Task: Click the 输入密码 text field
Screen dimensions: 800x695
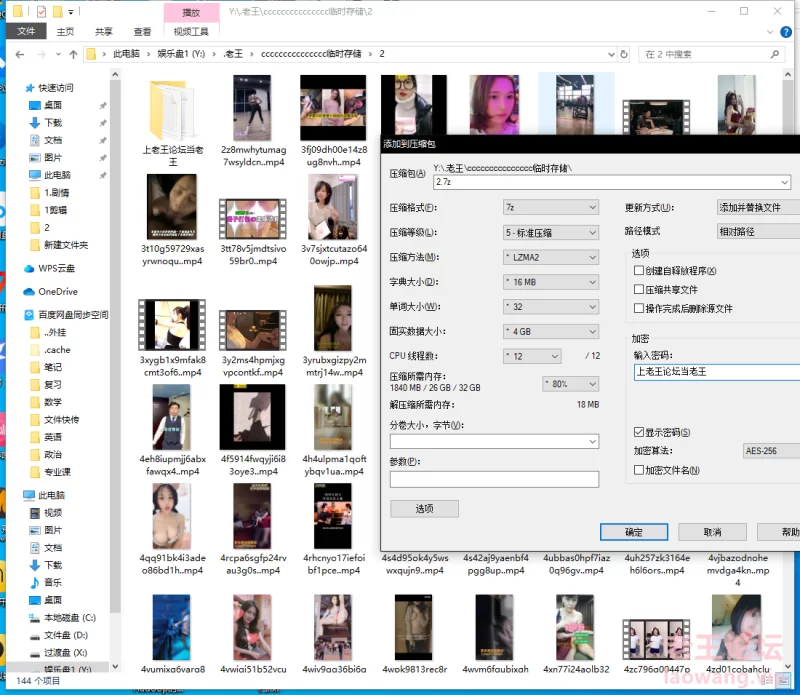Action: tap(715, 372)
